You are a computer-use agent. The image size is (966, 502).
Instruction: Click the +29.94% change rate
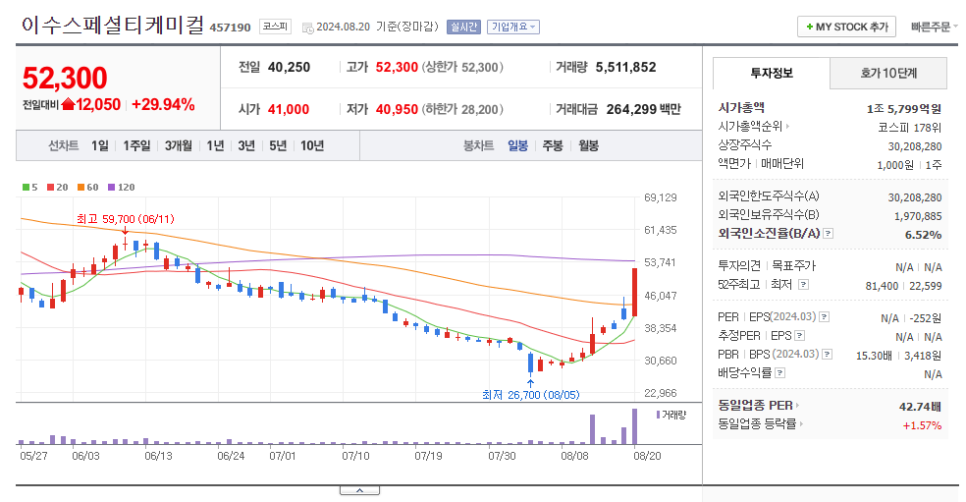coord(163,105)
